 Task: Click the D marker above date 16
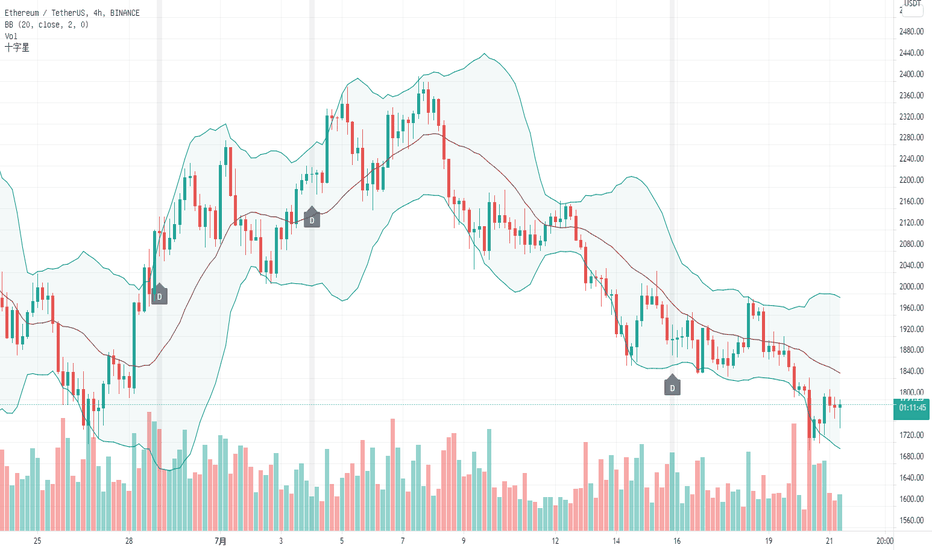673,386
